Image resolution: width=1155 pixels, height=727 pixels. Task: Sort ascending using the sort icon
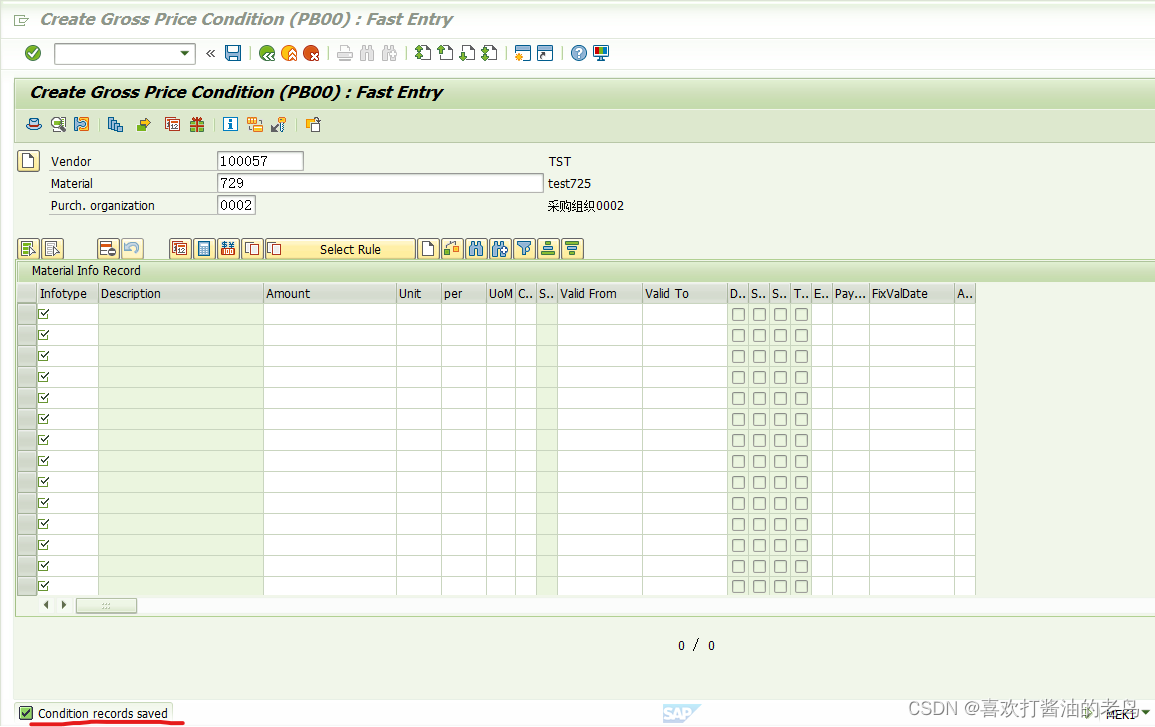(x=548, y=248)
